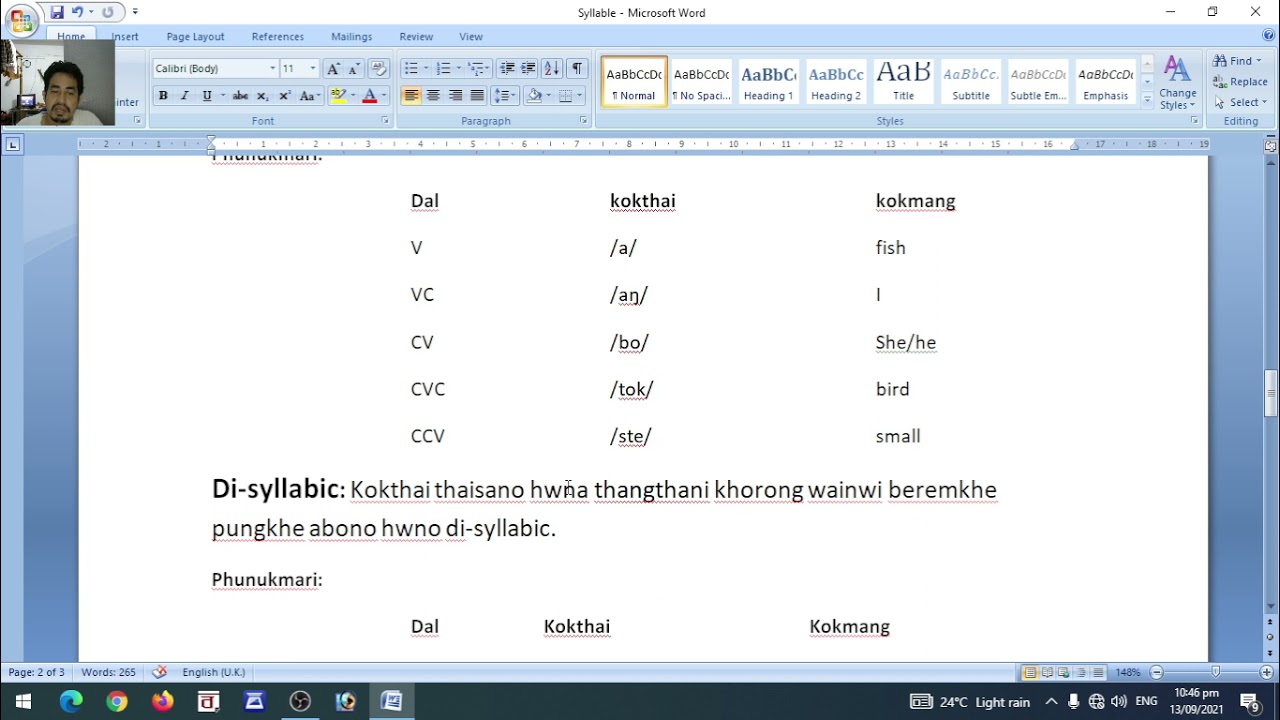
Task: Open font size dropdown
Action: (313, 68)
